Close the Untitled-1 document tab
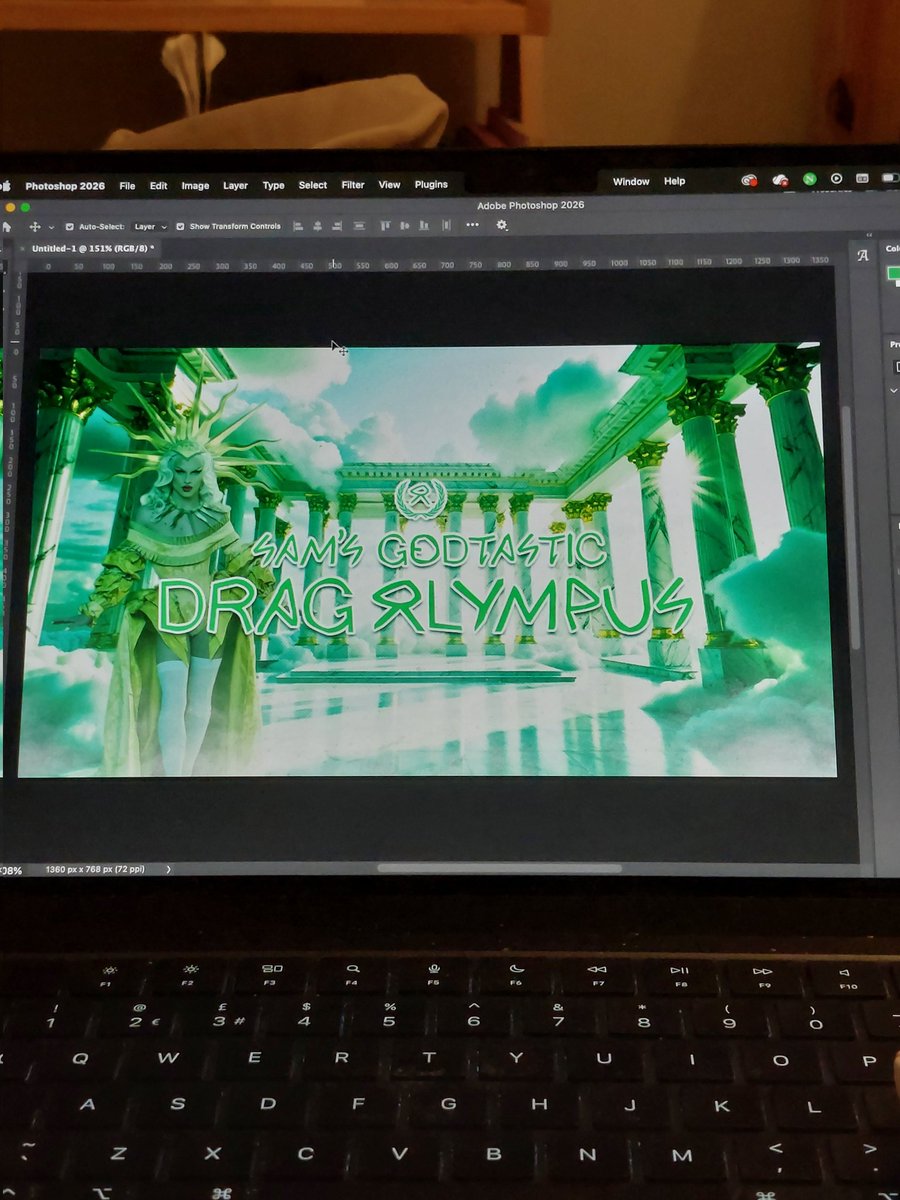The width and height of the screenshot is (900, 1200). (x=22, y=248)
